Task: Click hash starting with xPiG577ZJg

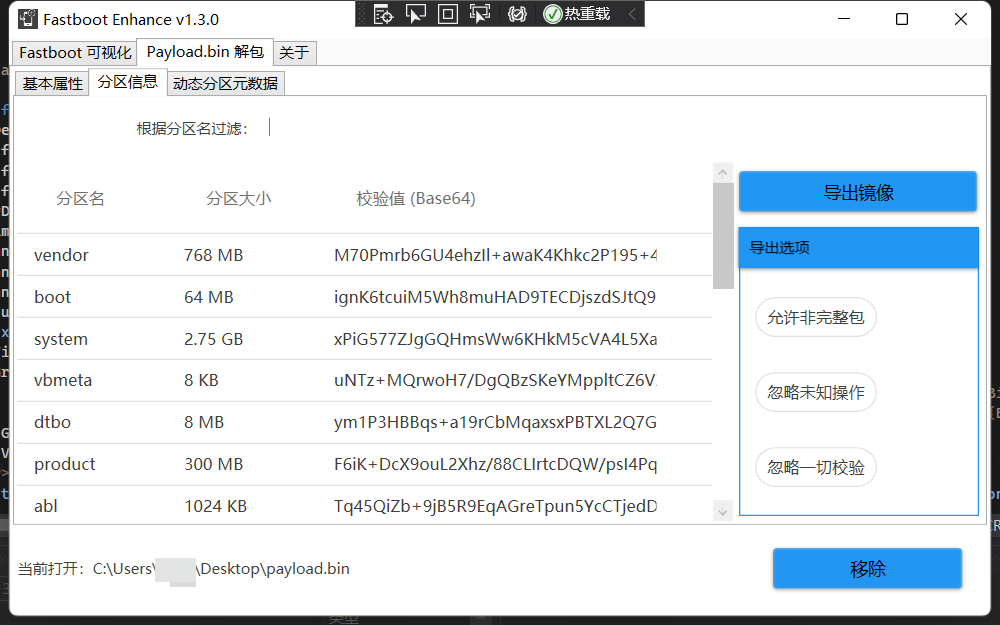Action: [x=496, y=339]
